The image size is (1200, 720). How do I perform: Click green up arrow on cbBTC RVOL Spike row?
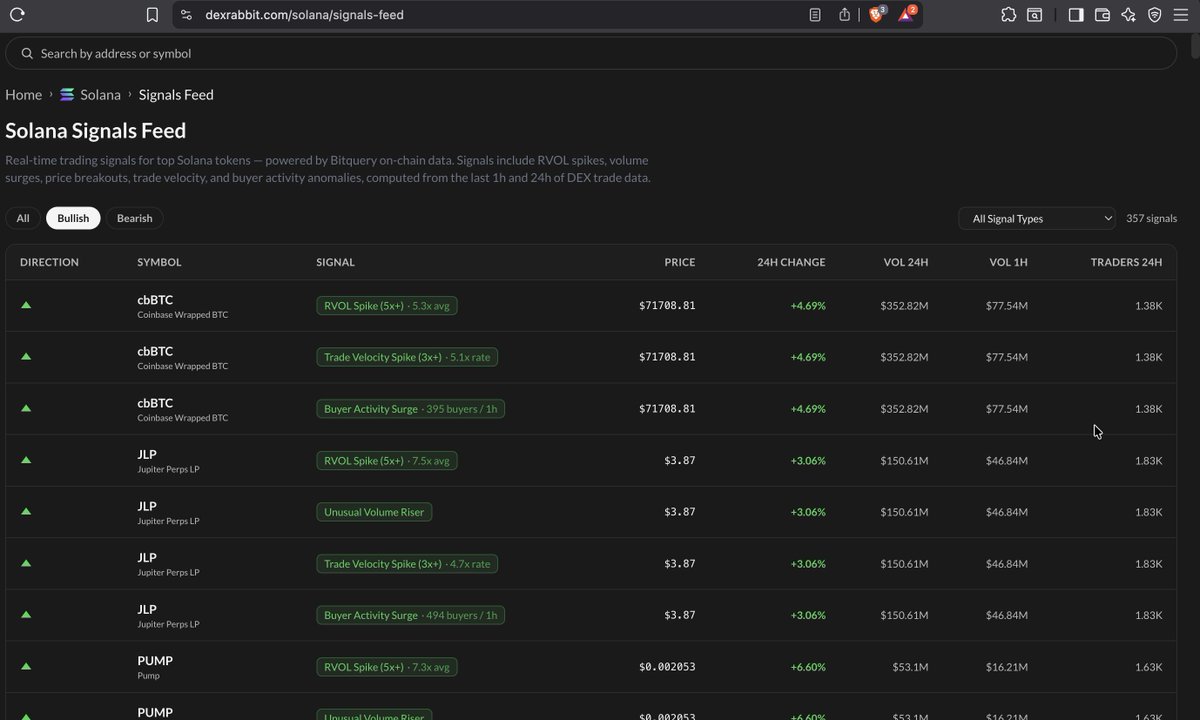pos(26,305)
